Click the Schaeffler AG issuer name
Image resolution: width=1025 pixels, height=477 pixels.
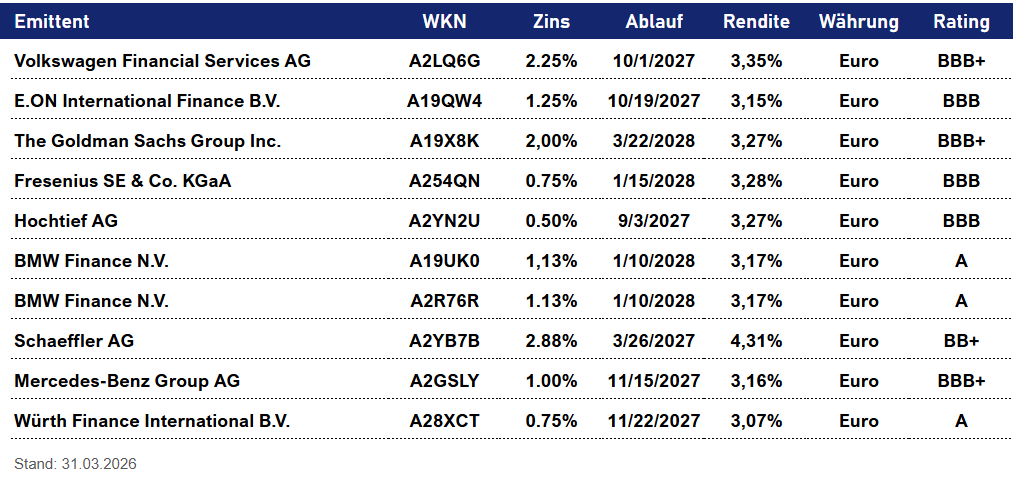click(74, 341)
